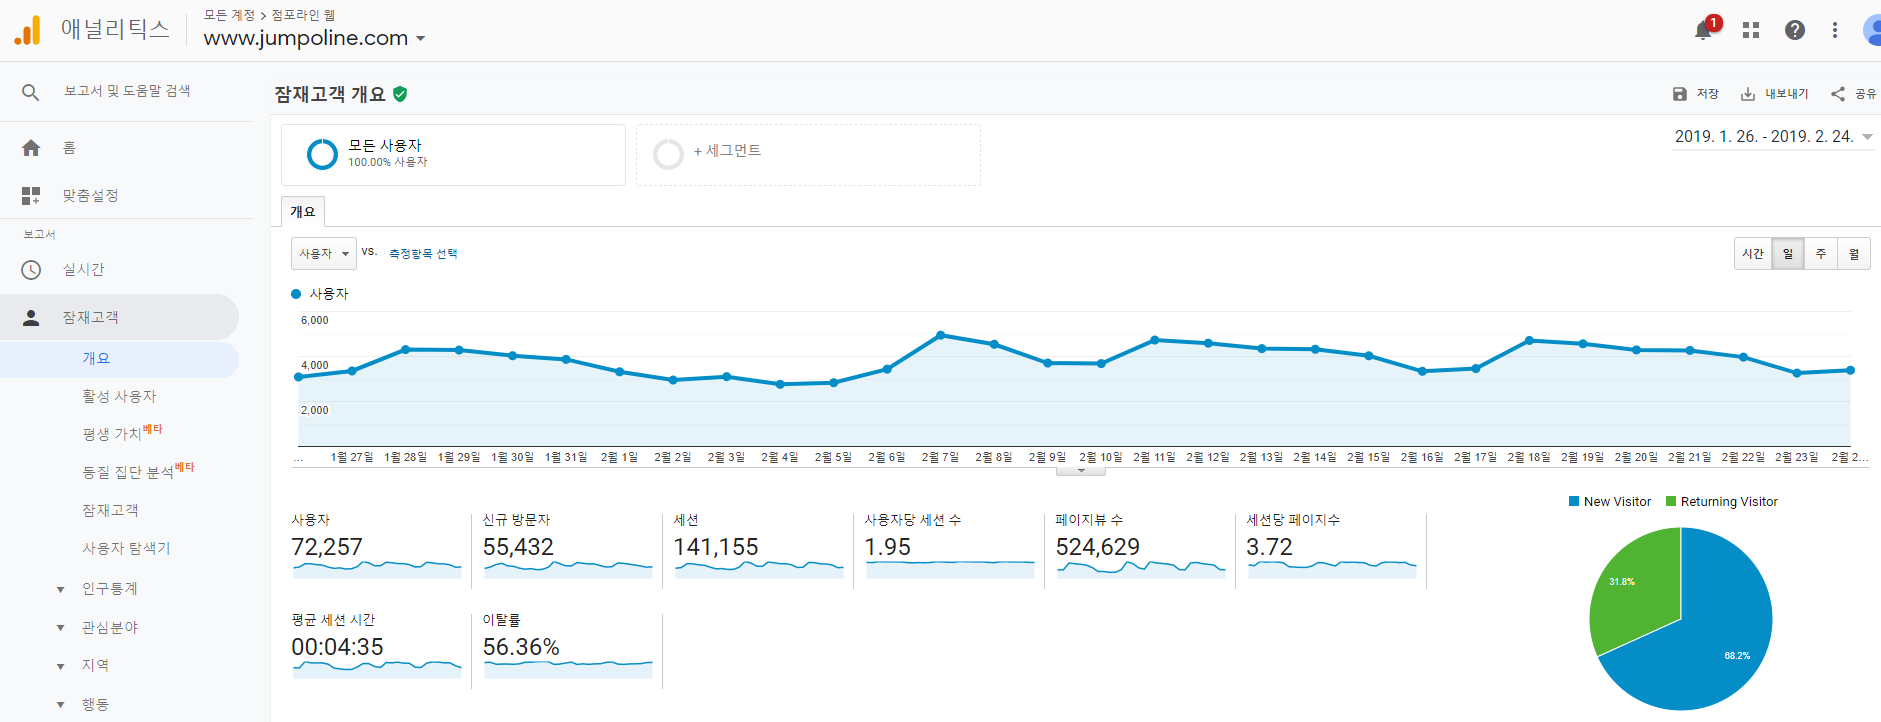Click the 측정항목 선택 link
Screen dimensions: 1881x722
(x=423, y=254)
